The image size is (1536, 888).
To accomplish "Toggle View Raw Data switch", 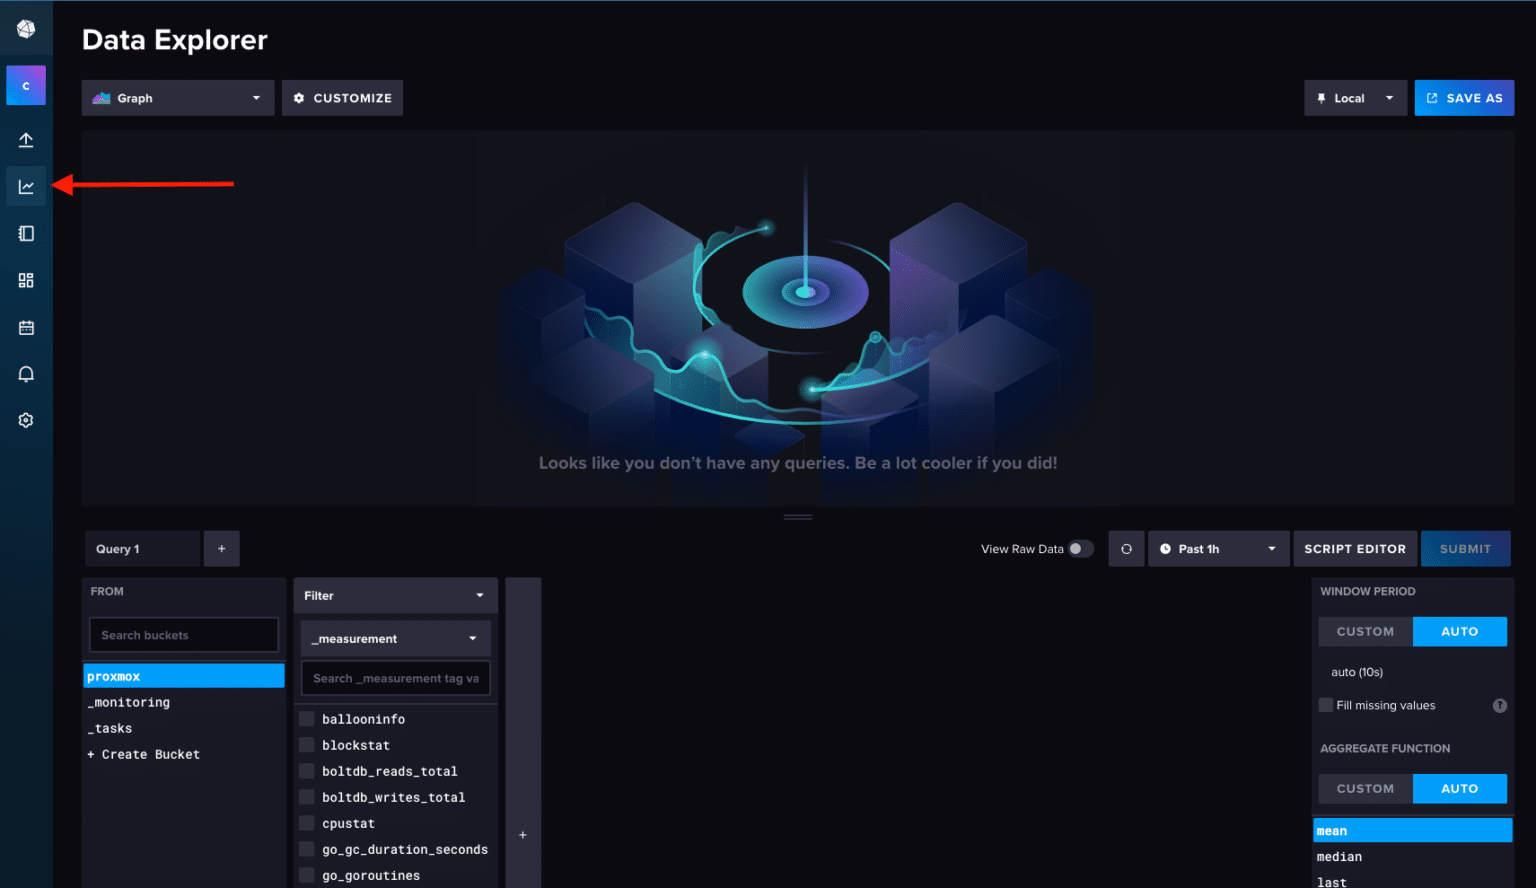I will [1080, 549].
